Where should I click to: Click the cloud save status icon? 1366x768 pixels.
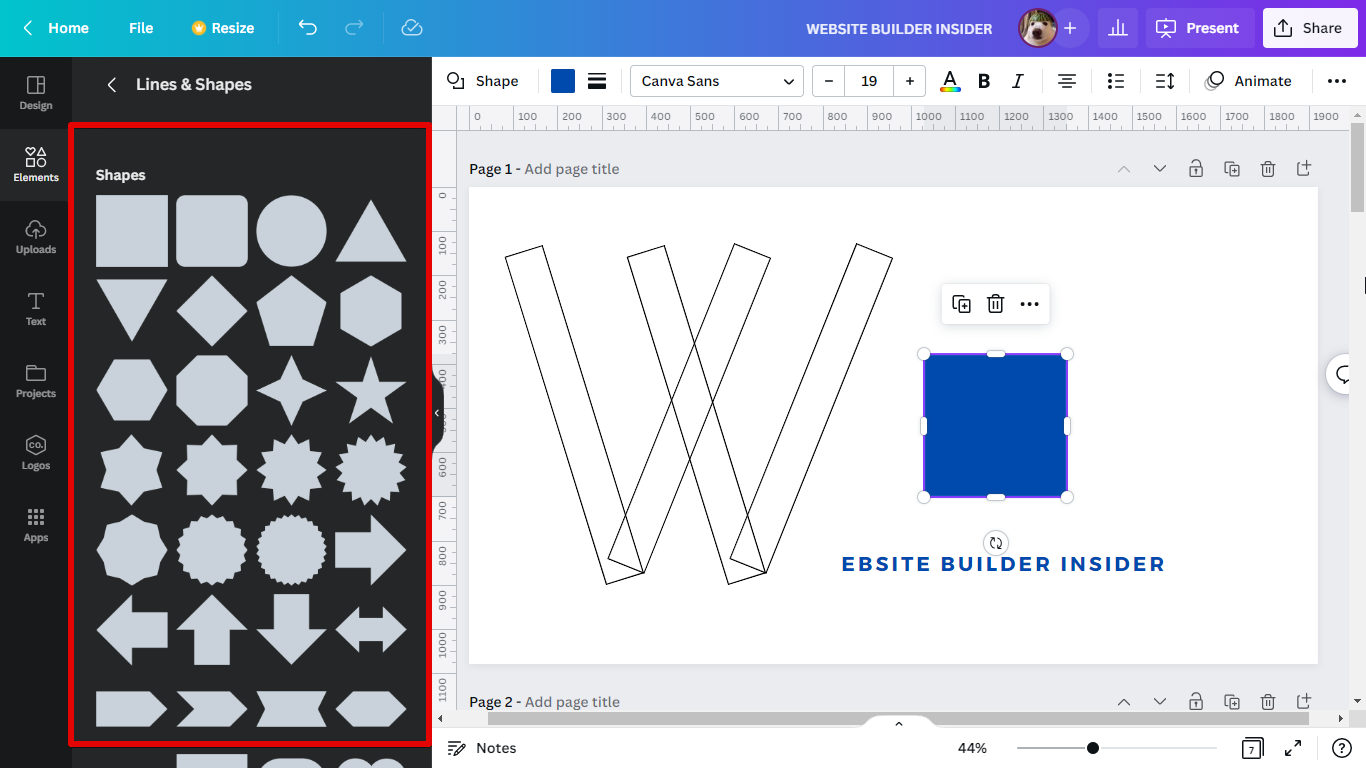coord(412,28)
